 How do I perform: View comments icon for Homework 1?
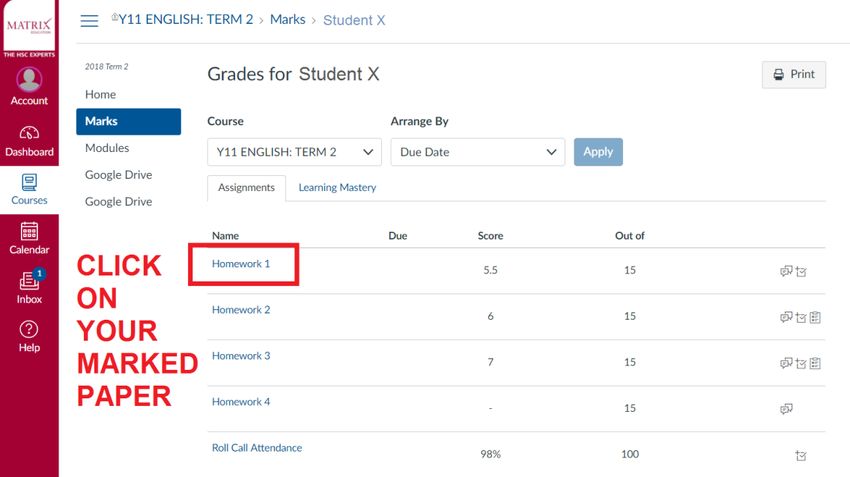[x=786, y=271]
